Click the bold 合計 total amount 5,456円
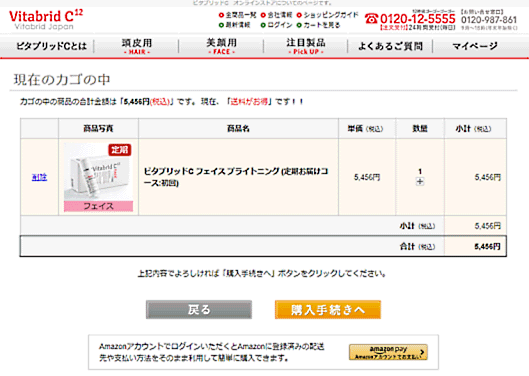The image size is (529, 376). tap(487, 246)
